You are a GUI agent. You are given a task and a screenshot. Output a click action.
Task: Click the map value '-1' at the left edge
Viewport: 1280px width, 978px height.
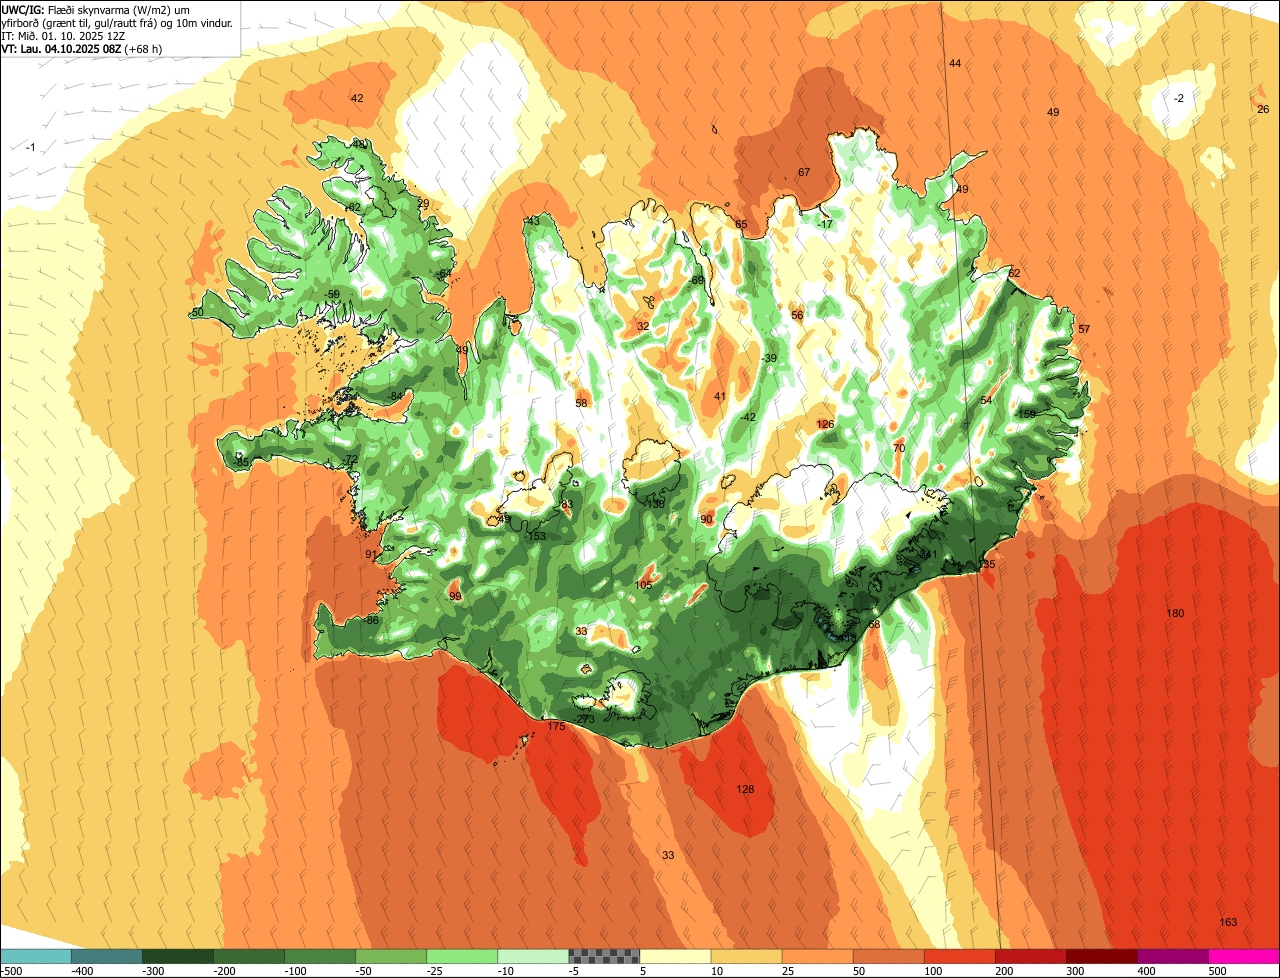30,147
